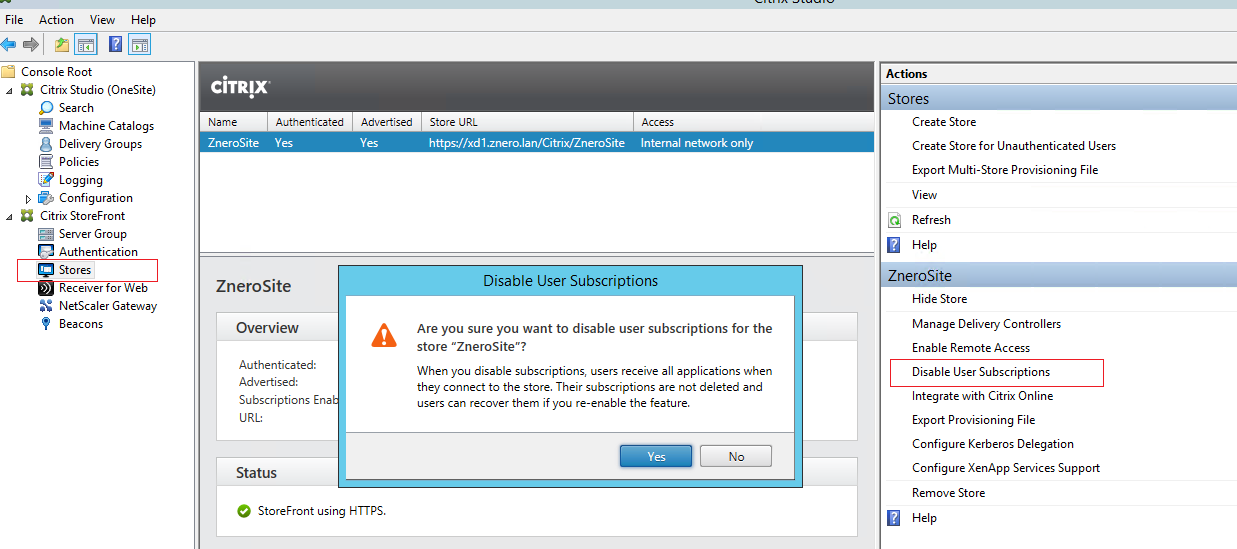Collapse Citrix Studio (OneSite) node

(x=10, y=91)
